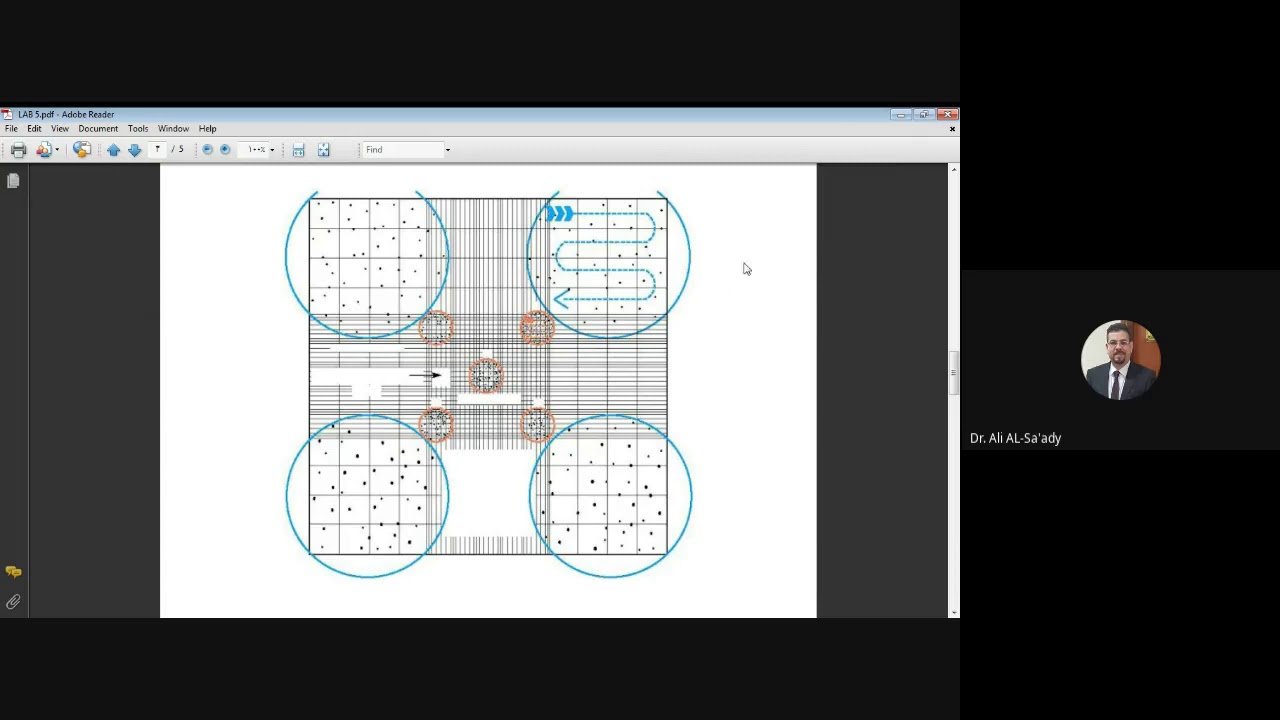Open the Document menu

tap(98, 129)
